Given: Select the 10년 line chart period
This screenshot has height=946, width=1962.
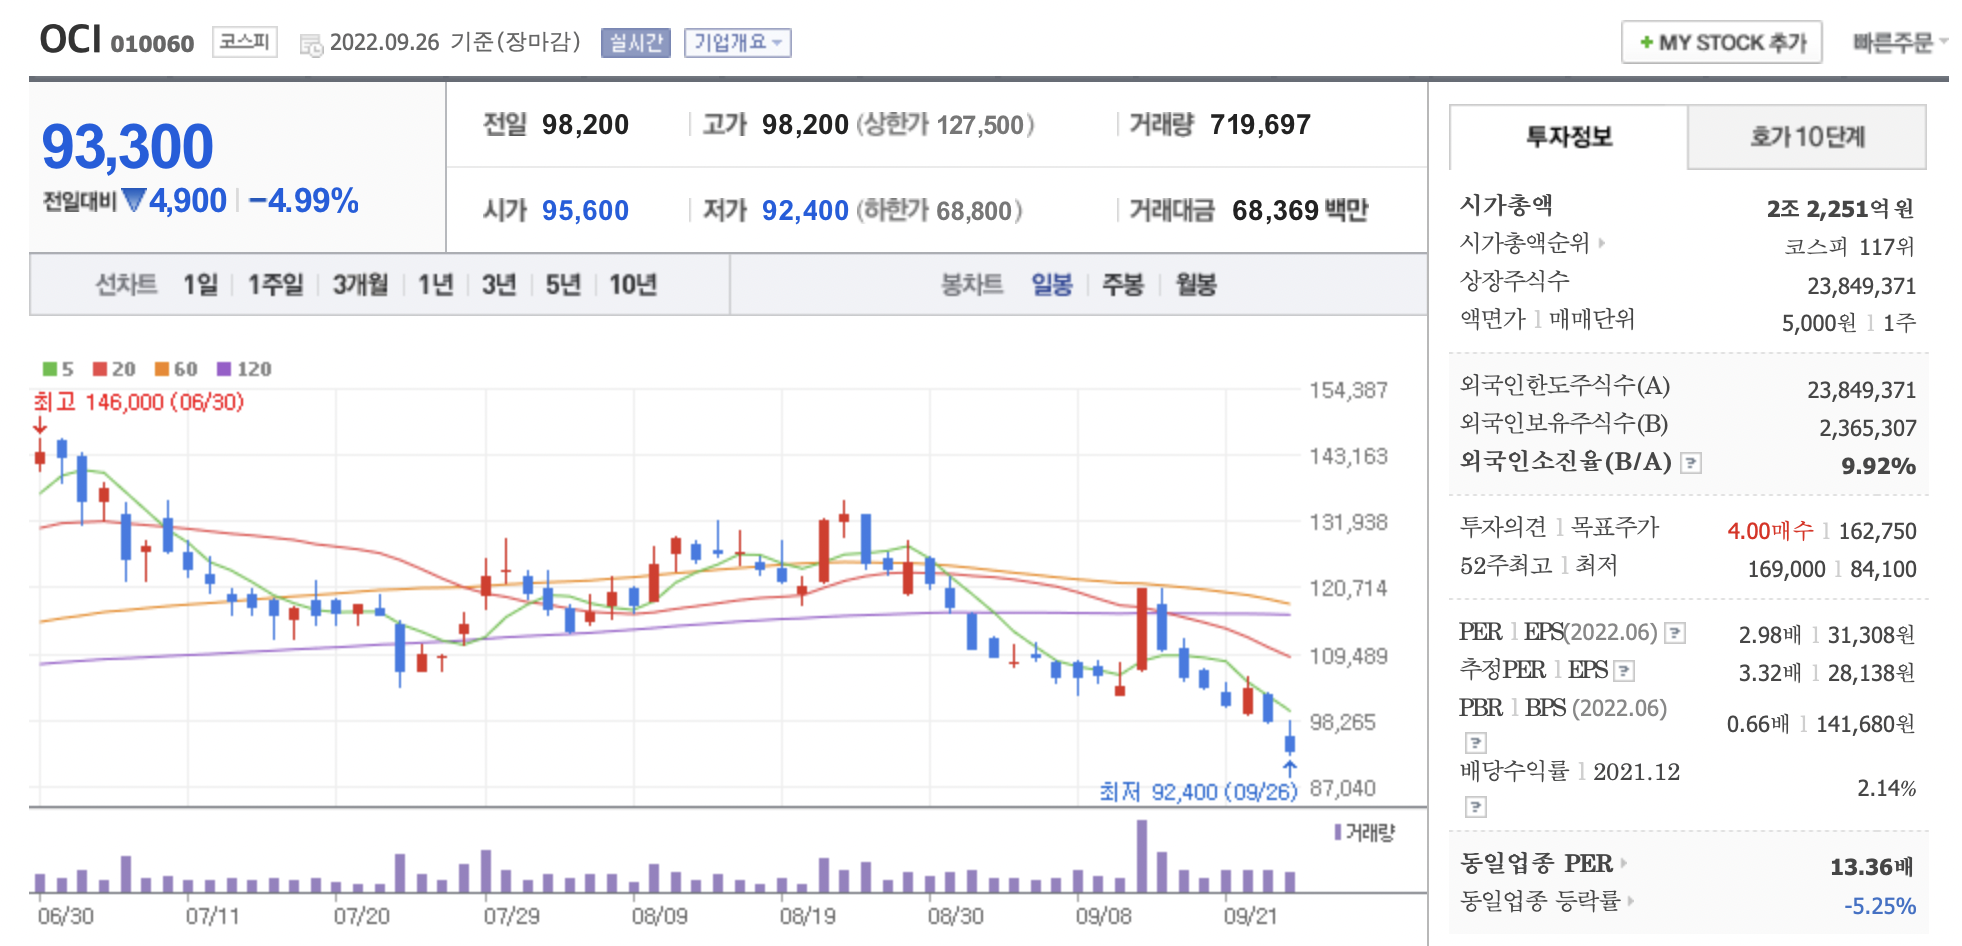Looking at the screenshot, I should click(632, 285).
